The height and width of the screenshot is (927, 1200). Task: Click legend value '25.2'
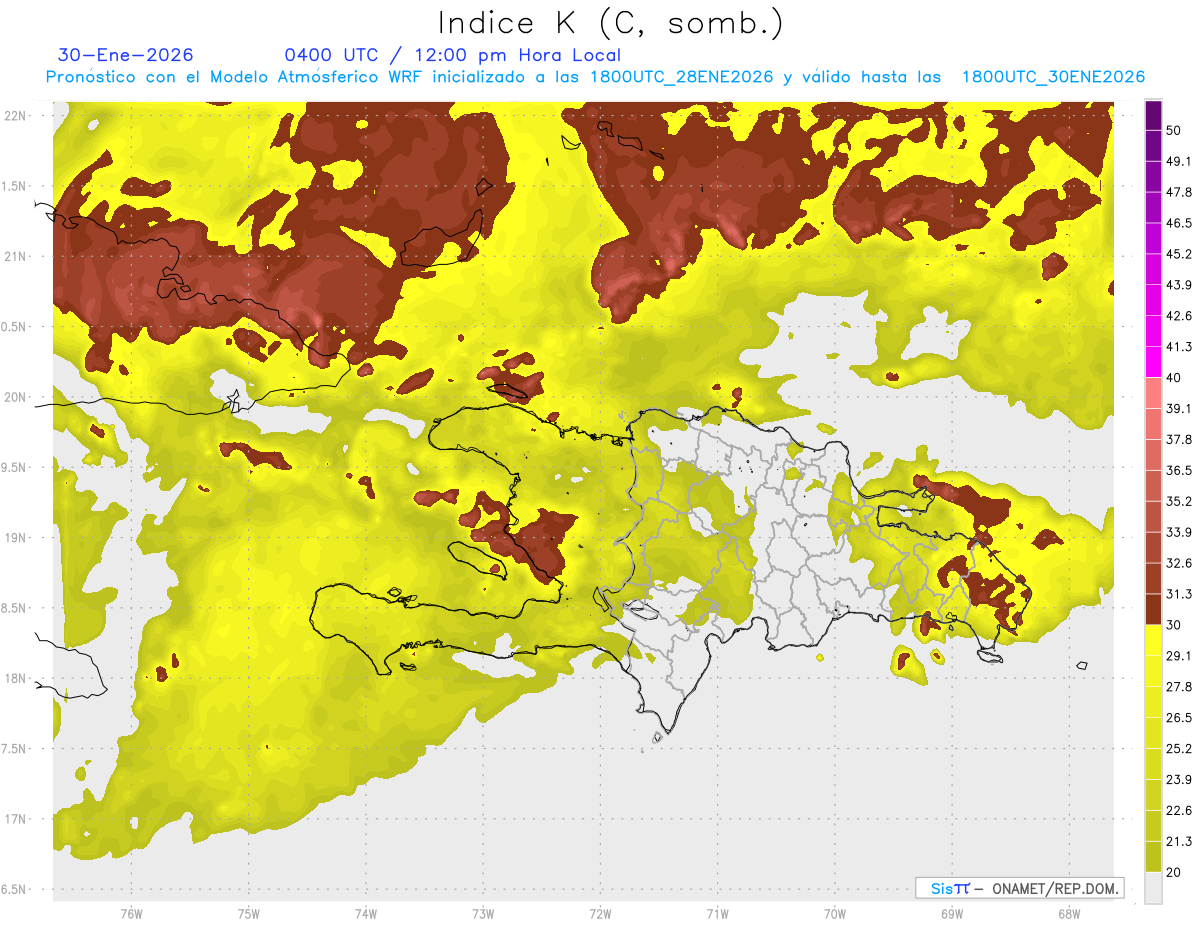[1179, 749]
